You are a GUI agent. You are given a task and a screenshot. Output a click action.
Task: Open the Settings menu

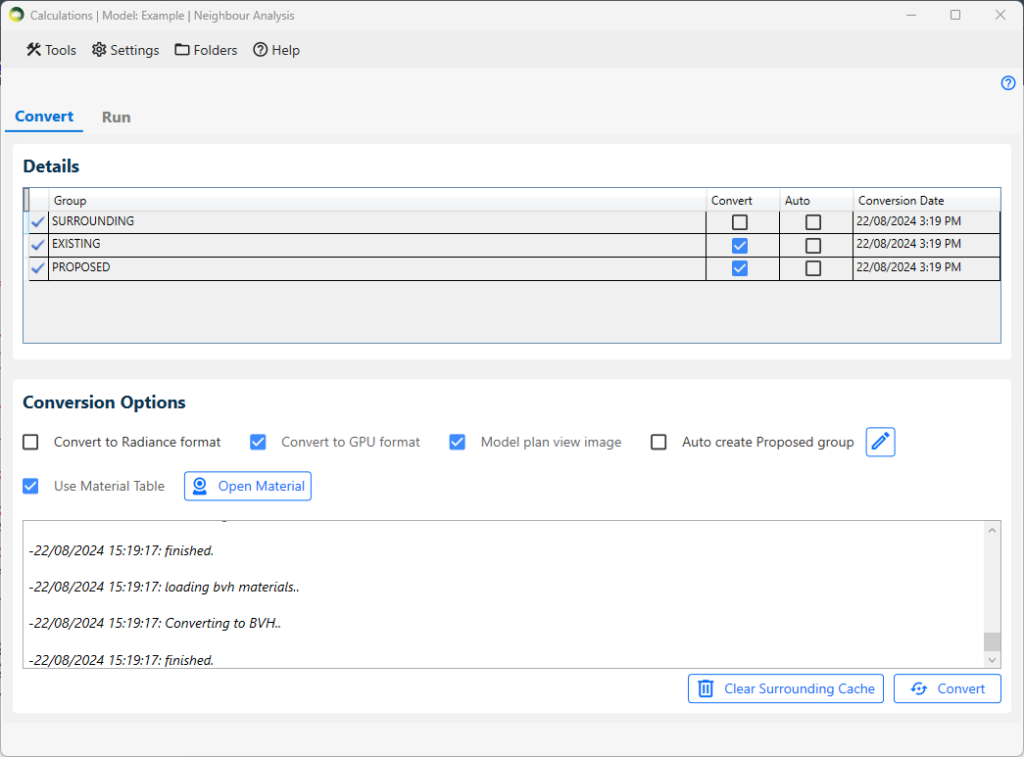[126, 50]
